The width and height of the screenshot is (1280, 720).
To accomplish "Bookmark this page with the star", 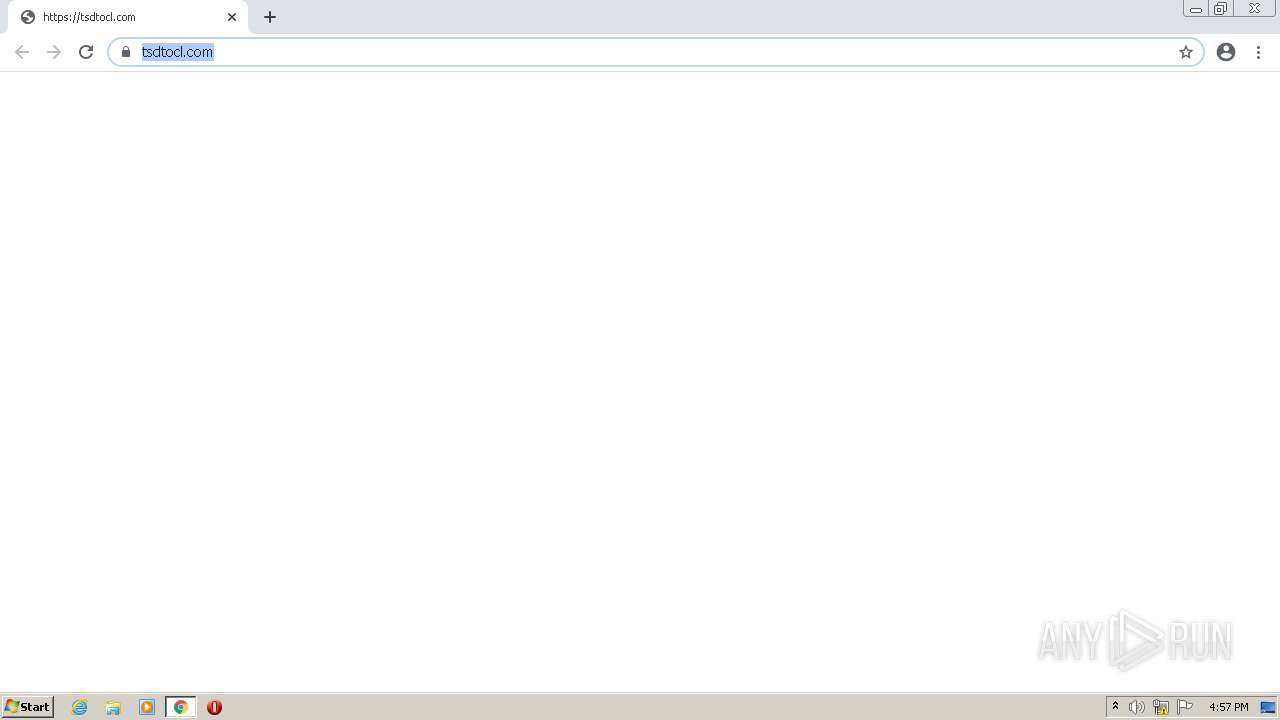I will [1186, 52].
